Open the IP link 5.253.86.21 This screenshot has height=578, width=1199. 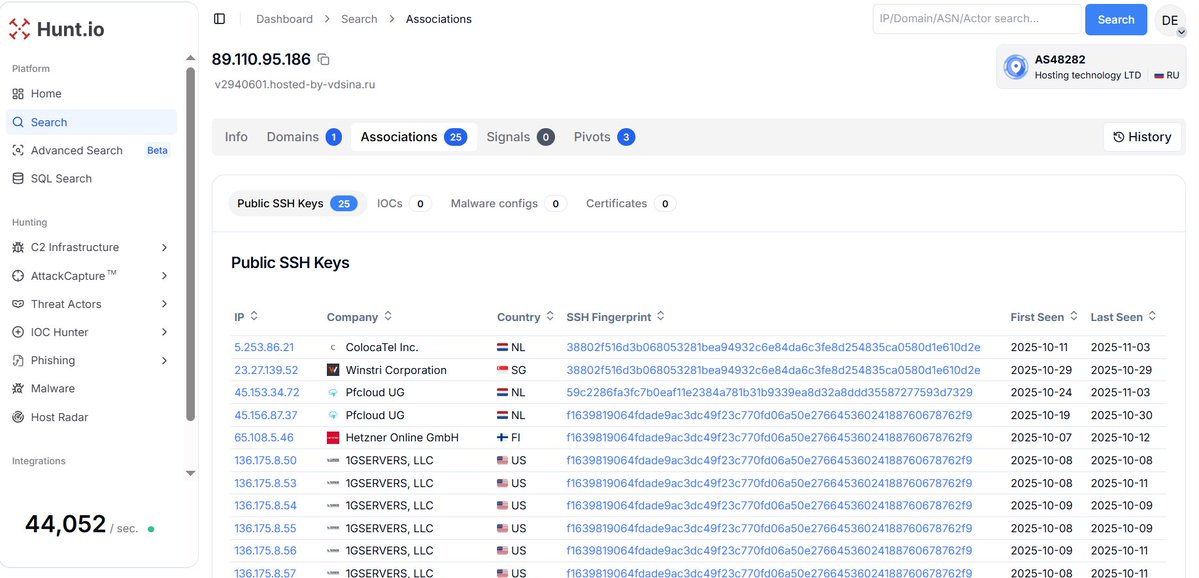(x=264, y=346)
